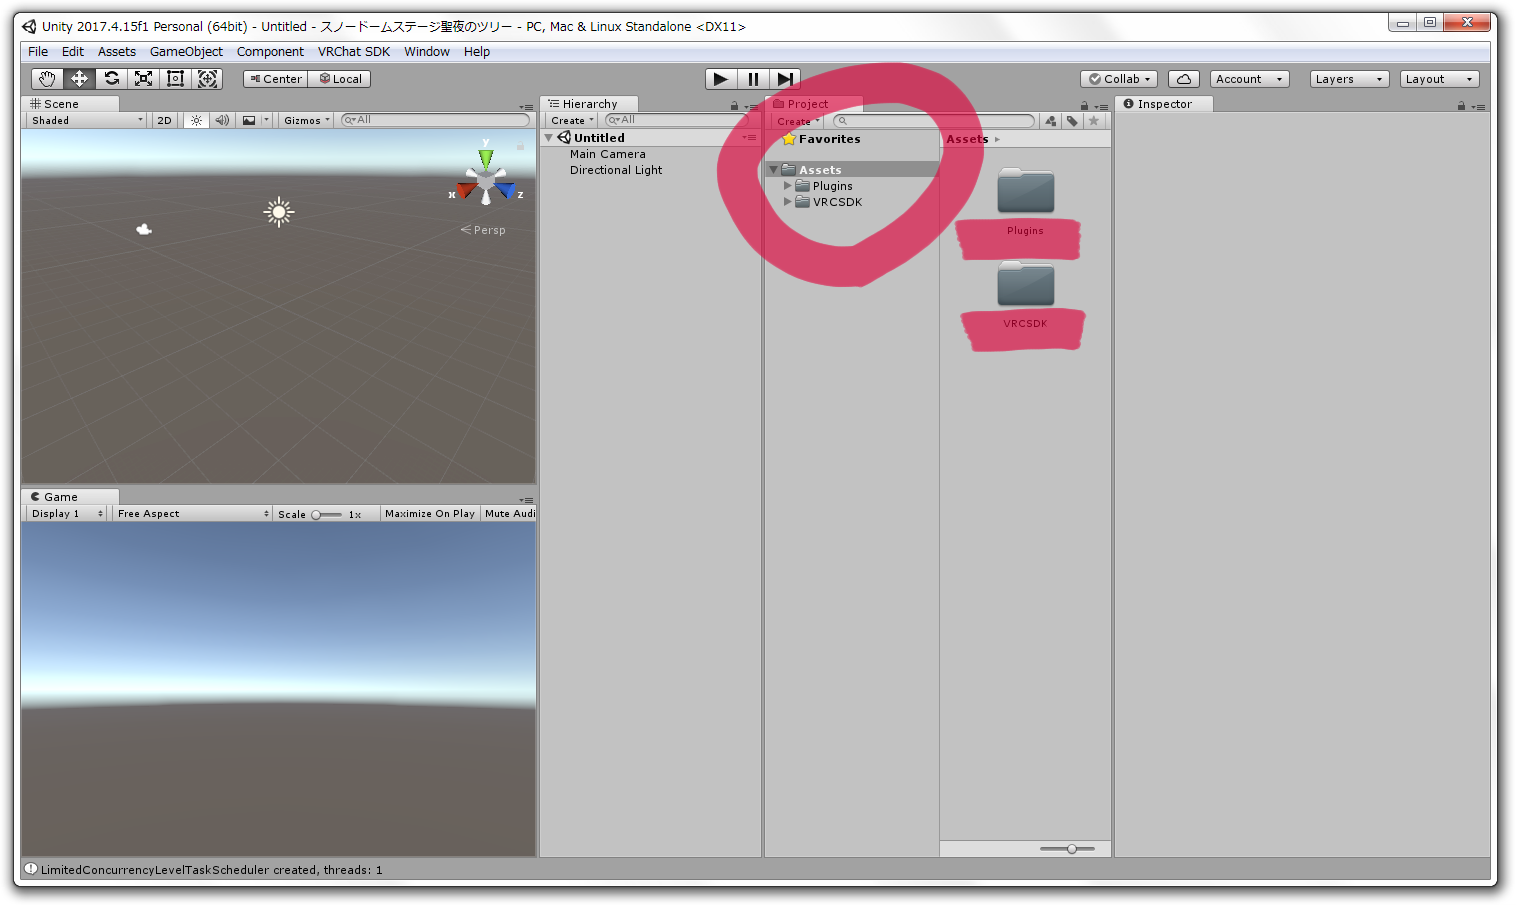Switch to the Inspector tab
Screen dimensions: 1516x905
1164,104
